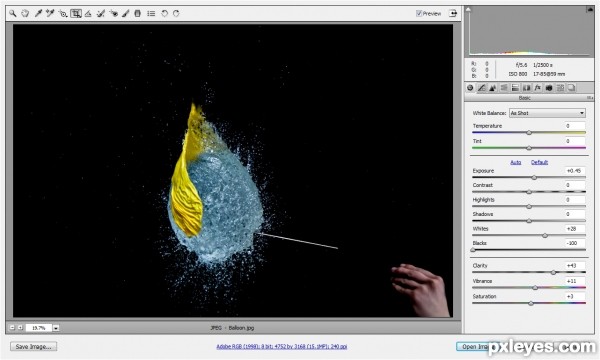This screenshot has width=600, height=360.
Task: Click the histogram graph
Action: coord(529,31)
